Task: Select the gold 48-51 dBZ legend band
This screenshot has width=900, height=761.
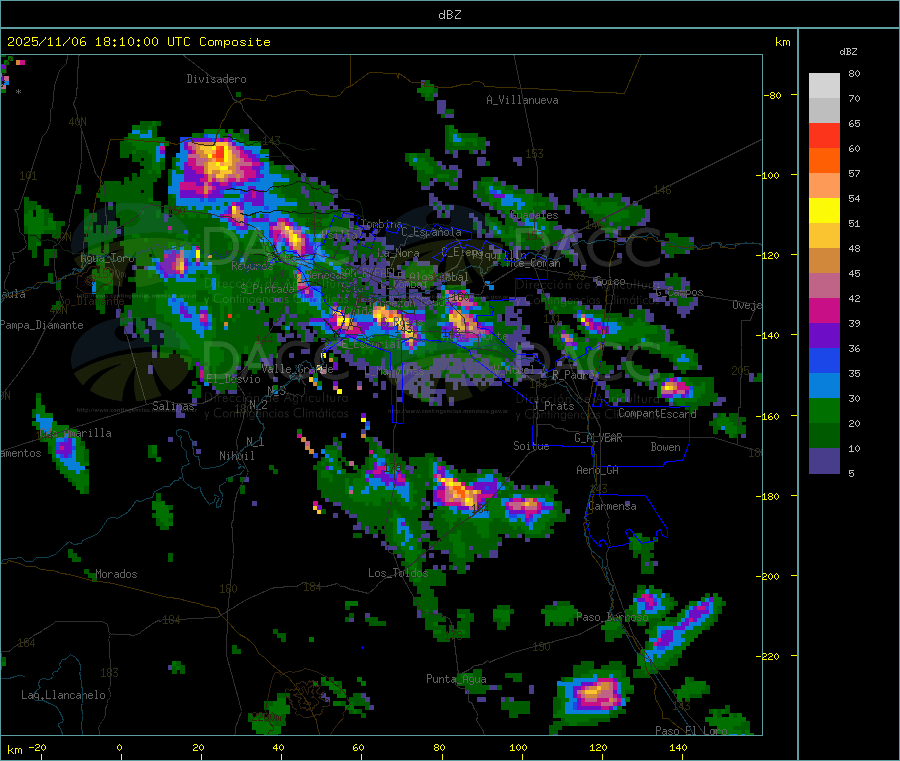Action: coord(824,236)
